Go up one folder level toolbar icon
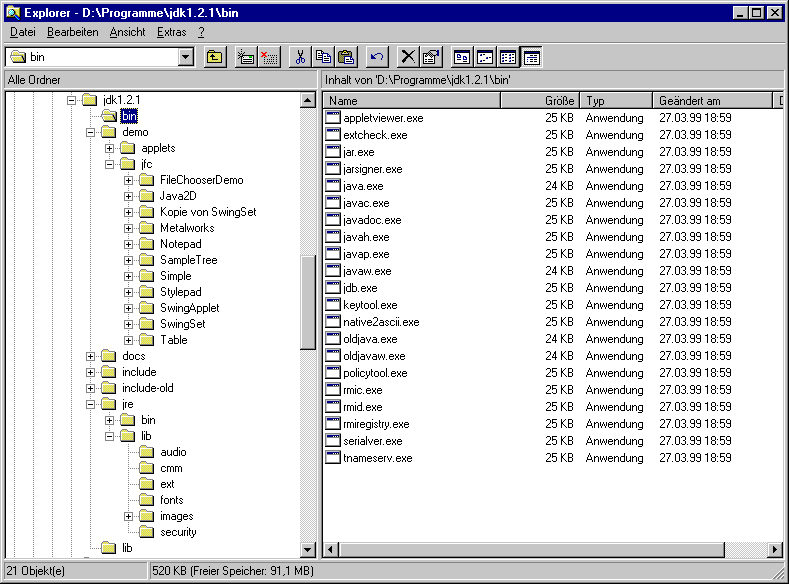 (215, 57)
